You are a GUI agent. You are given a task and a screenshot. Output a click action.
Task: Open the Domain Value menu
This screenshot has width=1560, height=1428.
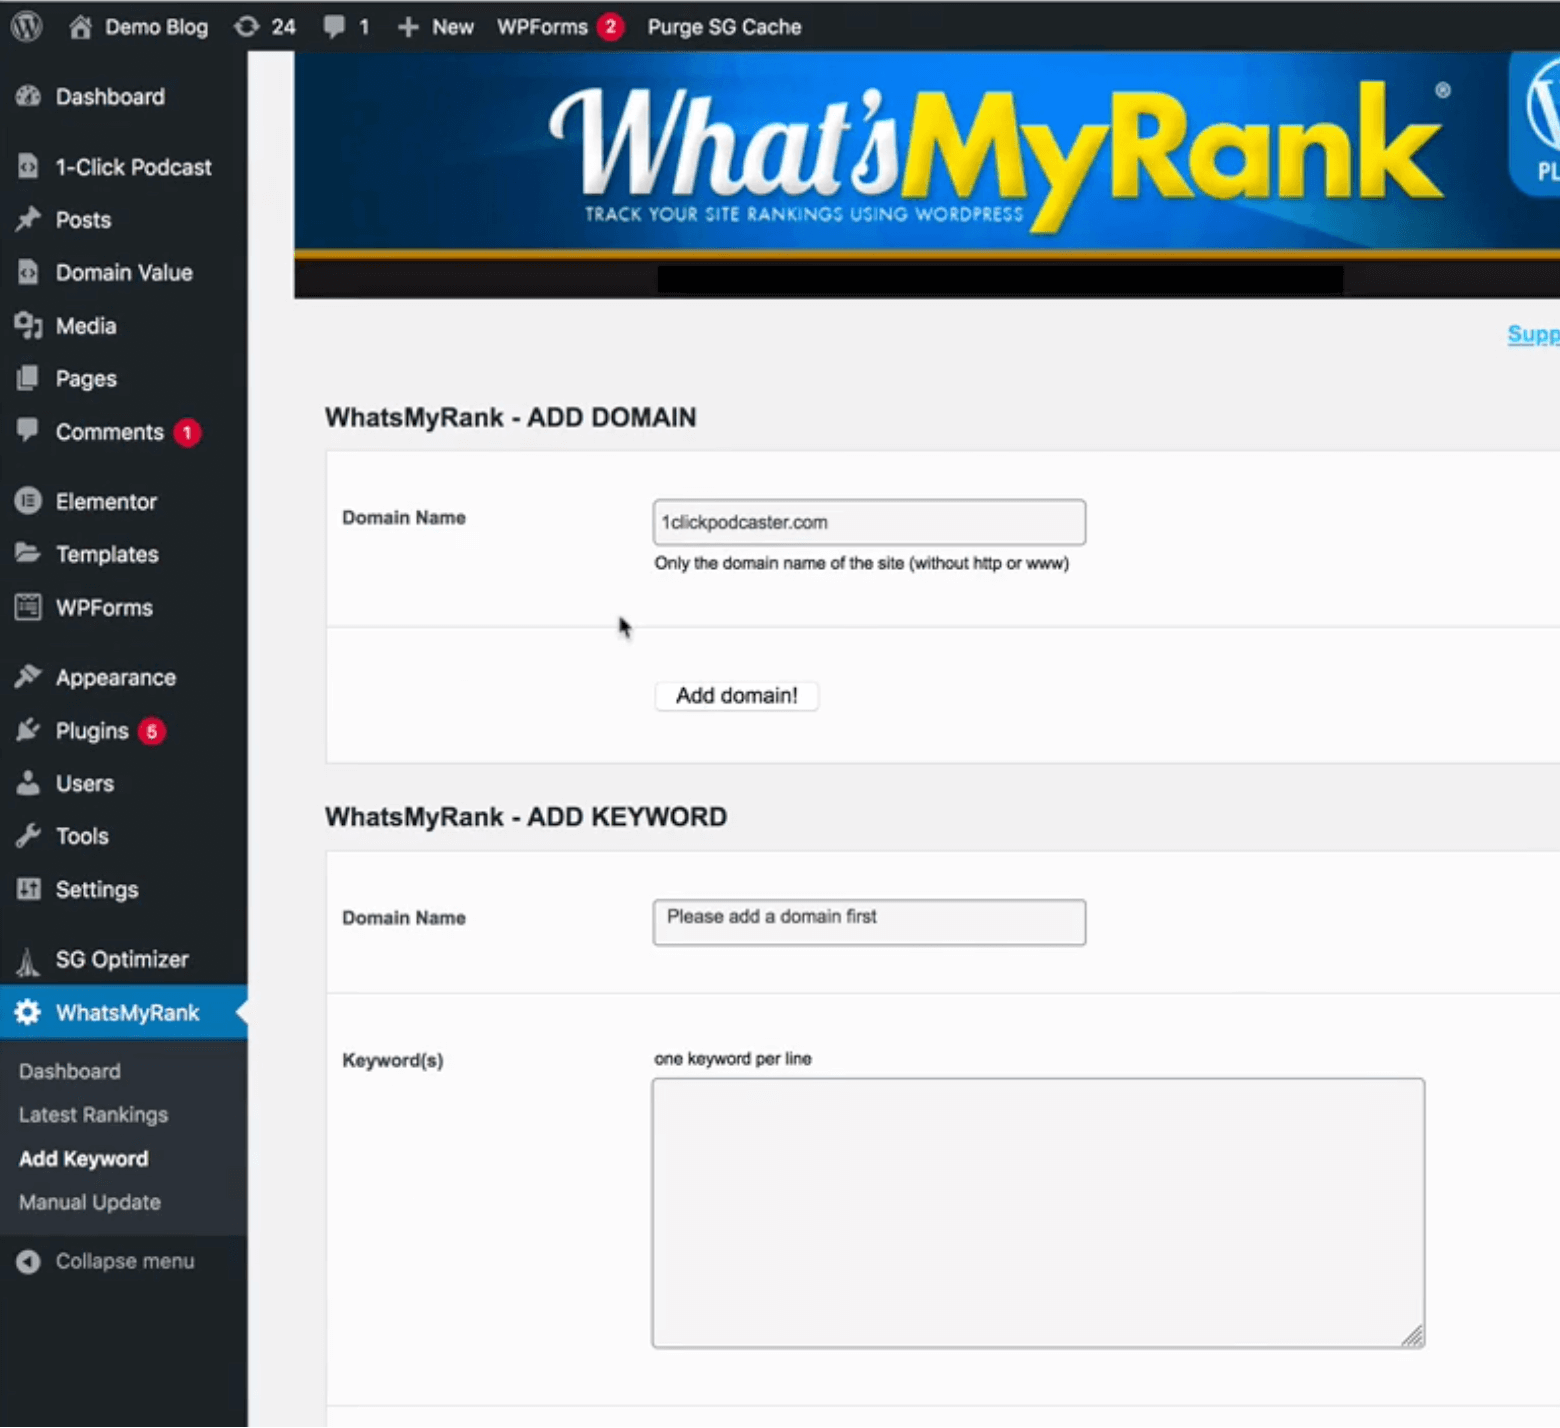(124, 273)
